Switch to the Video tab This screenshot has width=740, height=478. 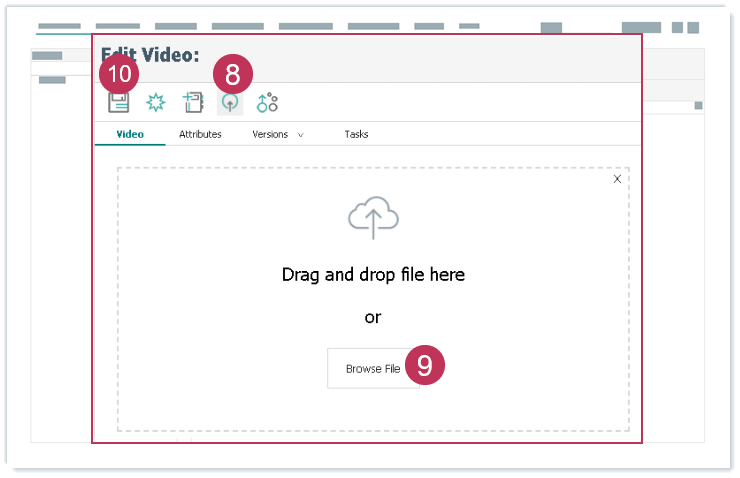tap(130, 134)
